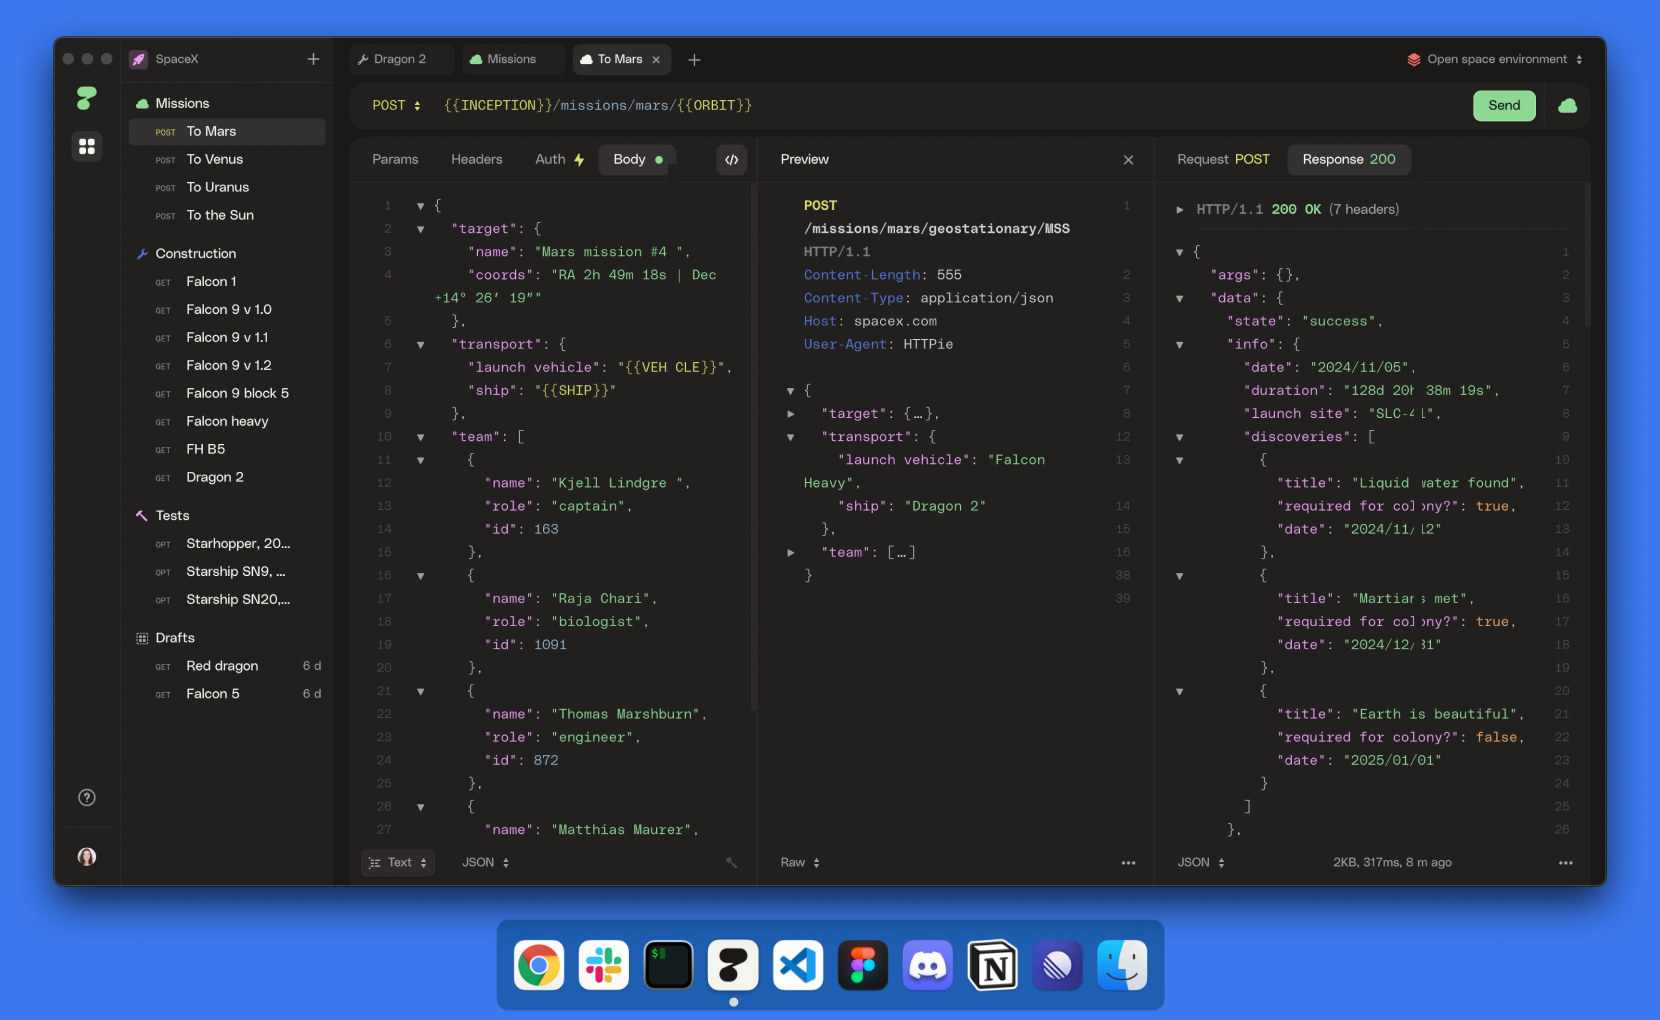Open a new request tab
Image resolution: width=1660 pixels, height=1020 pixels.
pyautogui.click(x=694, y=60)
